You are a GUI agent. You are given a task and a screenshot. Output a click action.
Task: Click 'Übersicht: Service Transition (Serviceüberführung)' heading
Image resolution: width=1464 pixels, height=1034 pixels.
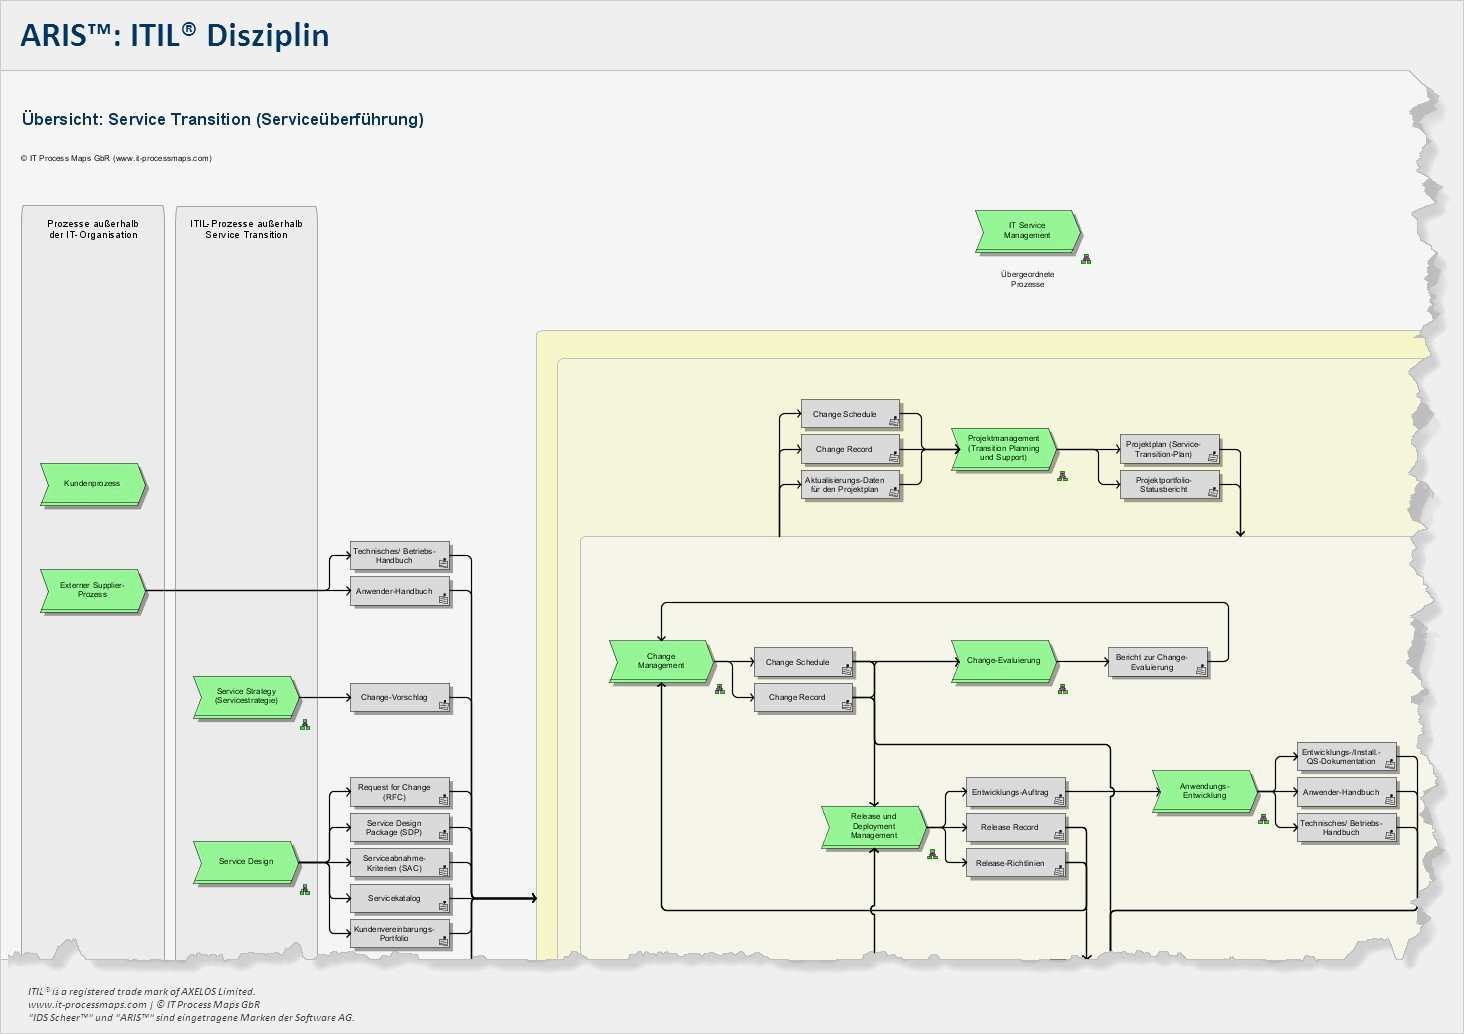(223, 119)
